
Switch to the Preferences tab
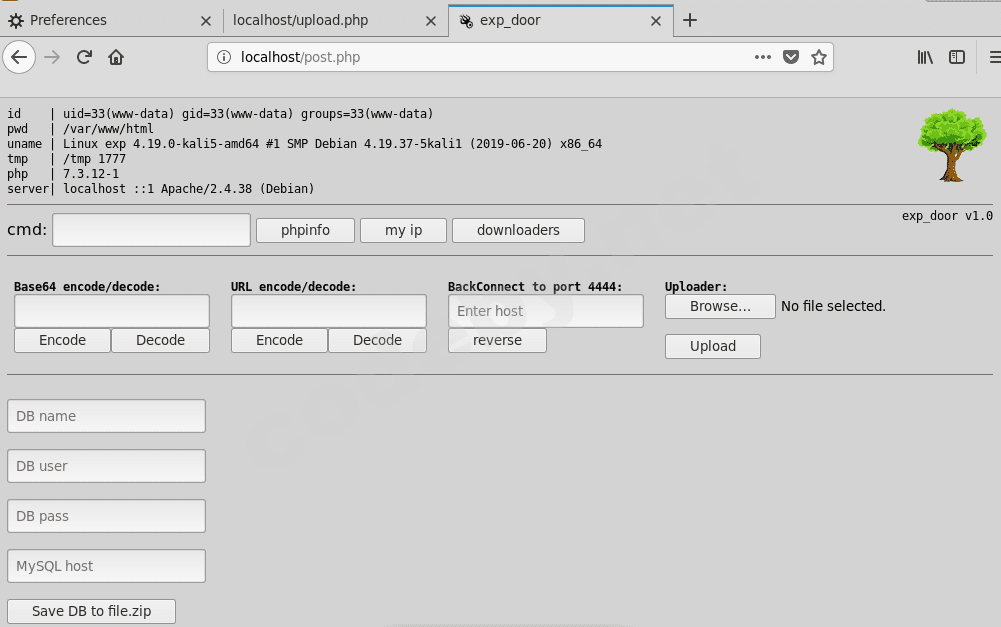(110, 20)
